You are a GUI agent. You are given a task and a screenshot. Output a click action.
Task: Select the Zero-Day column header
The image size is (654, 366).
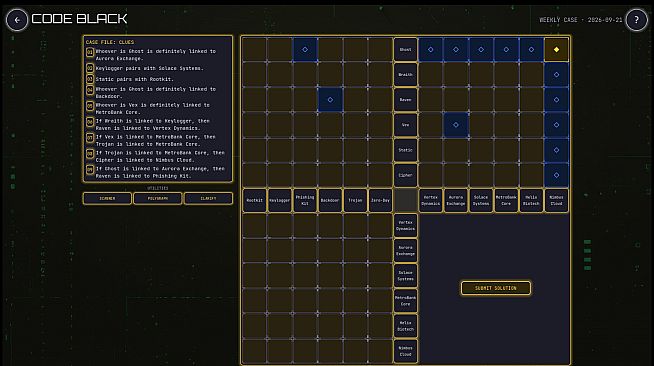pos(380,201)
